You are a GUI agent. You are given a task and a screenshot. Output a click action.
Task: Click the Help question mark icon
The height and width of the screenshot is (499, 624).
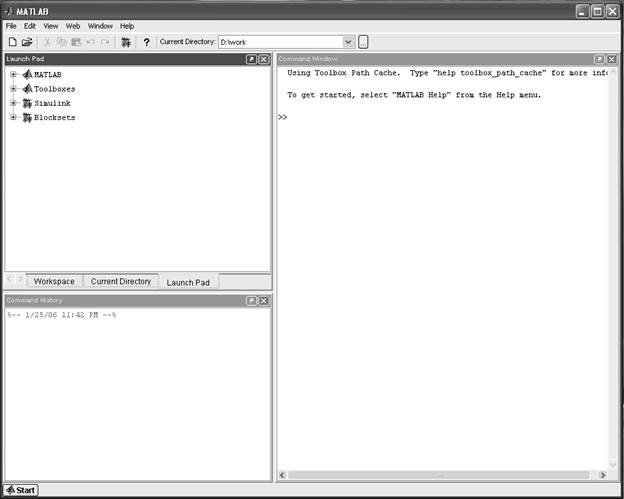tap(146, 42)
